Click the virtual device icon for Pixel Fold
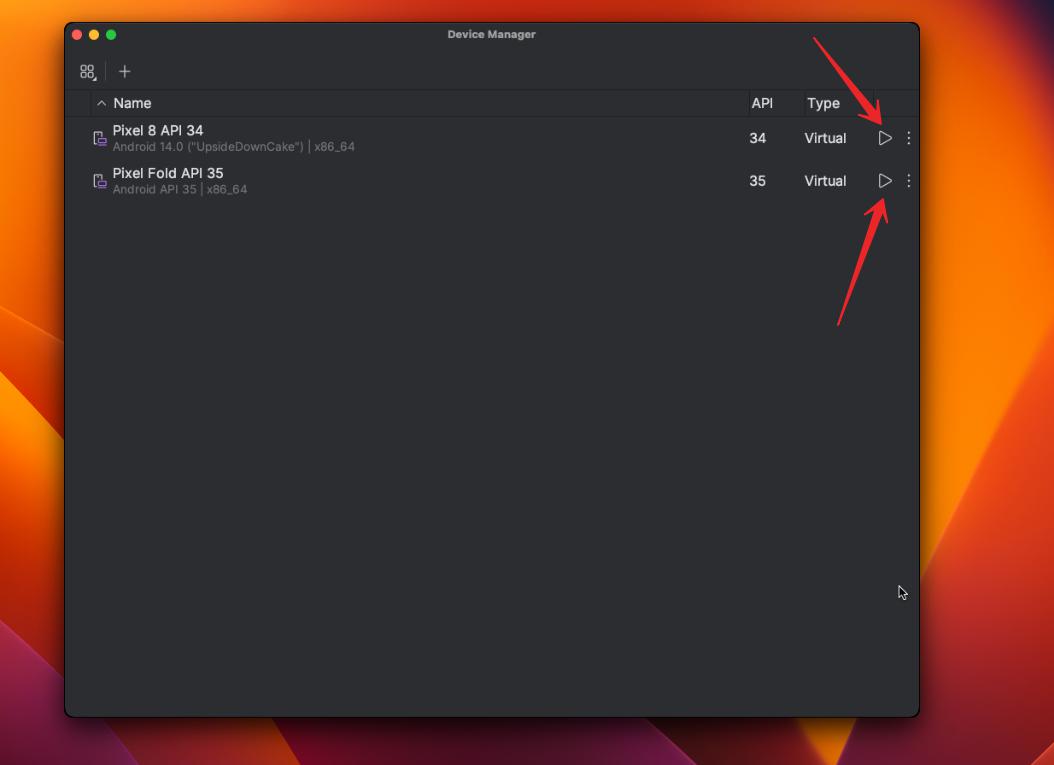 pyautogui.click(x=99, y=181)
